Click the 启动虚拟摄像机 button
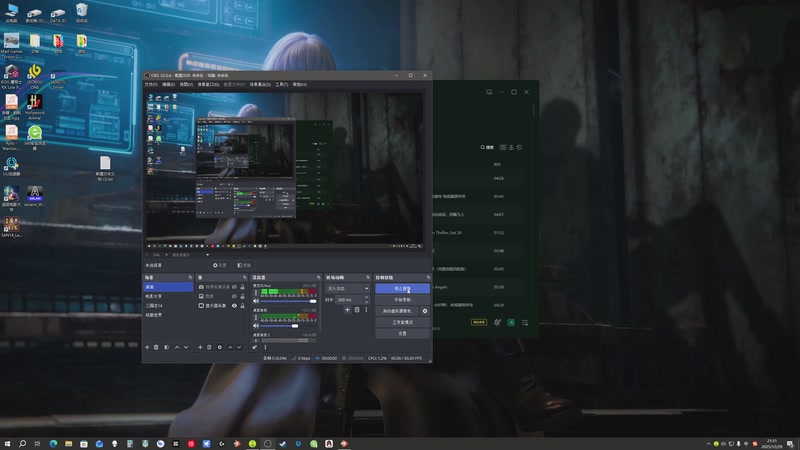Image resolution: width=800 pixels, height=450 pixels. 397,311
